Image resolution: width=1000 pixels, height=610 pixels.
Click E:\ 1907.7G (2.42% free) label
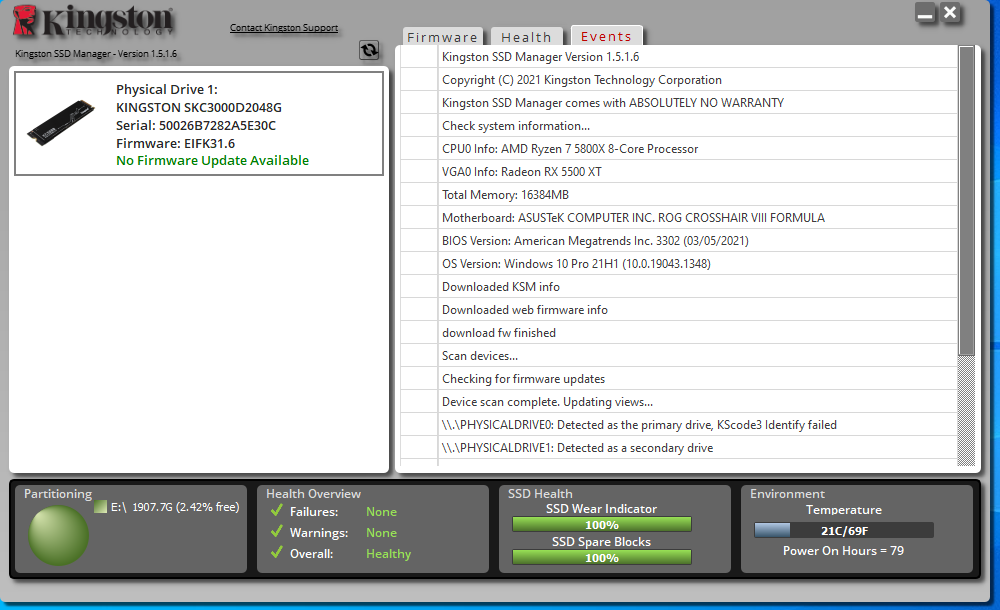coord(175,507)
